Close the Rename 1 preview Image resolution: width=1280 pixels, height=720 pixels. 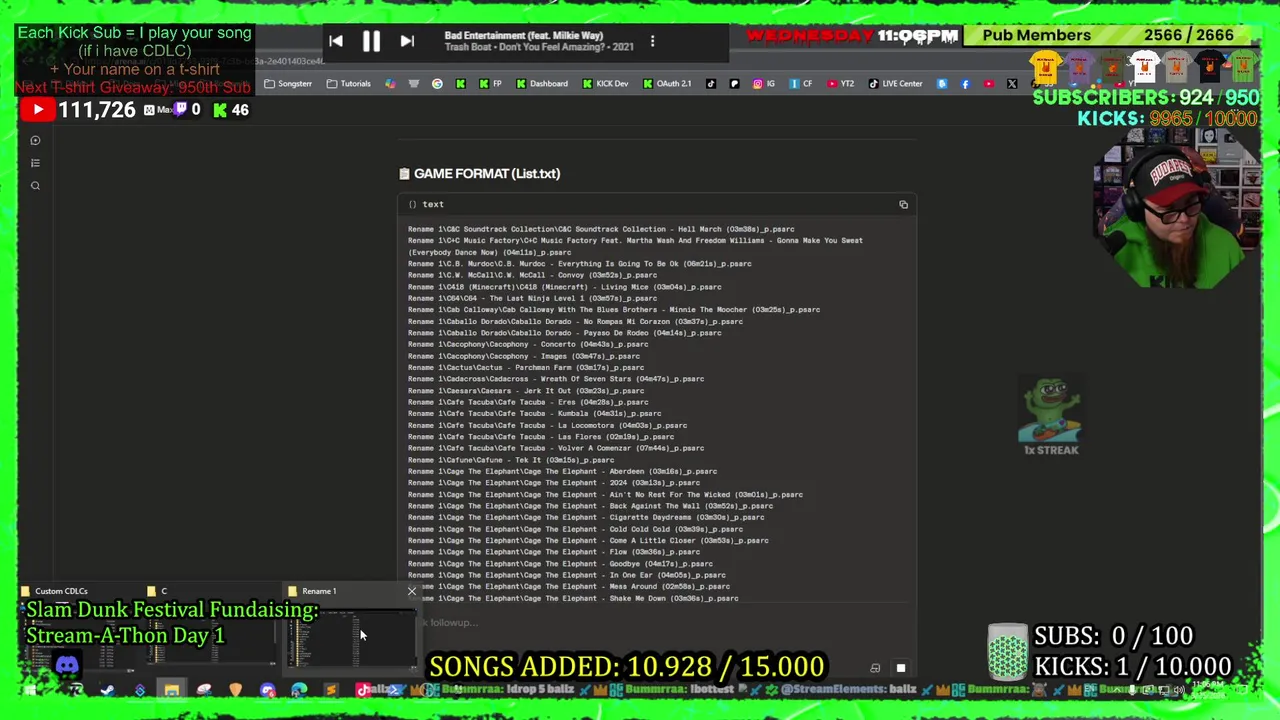pos(411,591)
